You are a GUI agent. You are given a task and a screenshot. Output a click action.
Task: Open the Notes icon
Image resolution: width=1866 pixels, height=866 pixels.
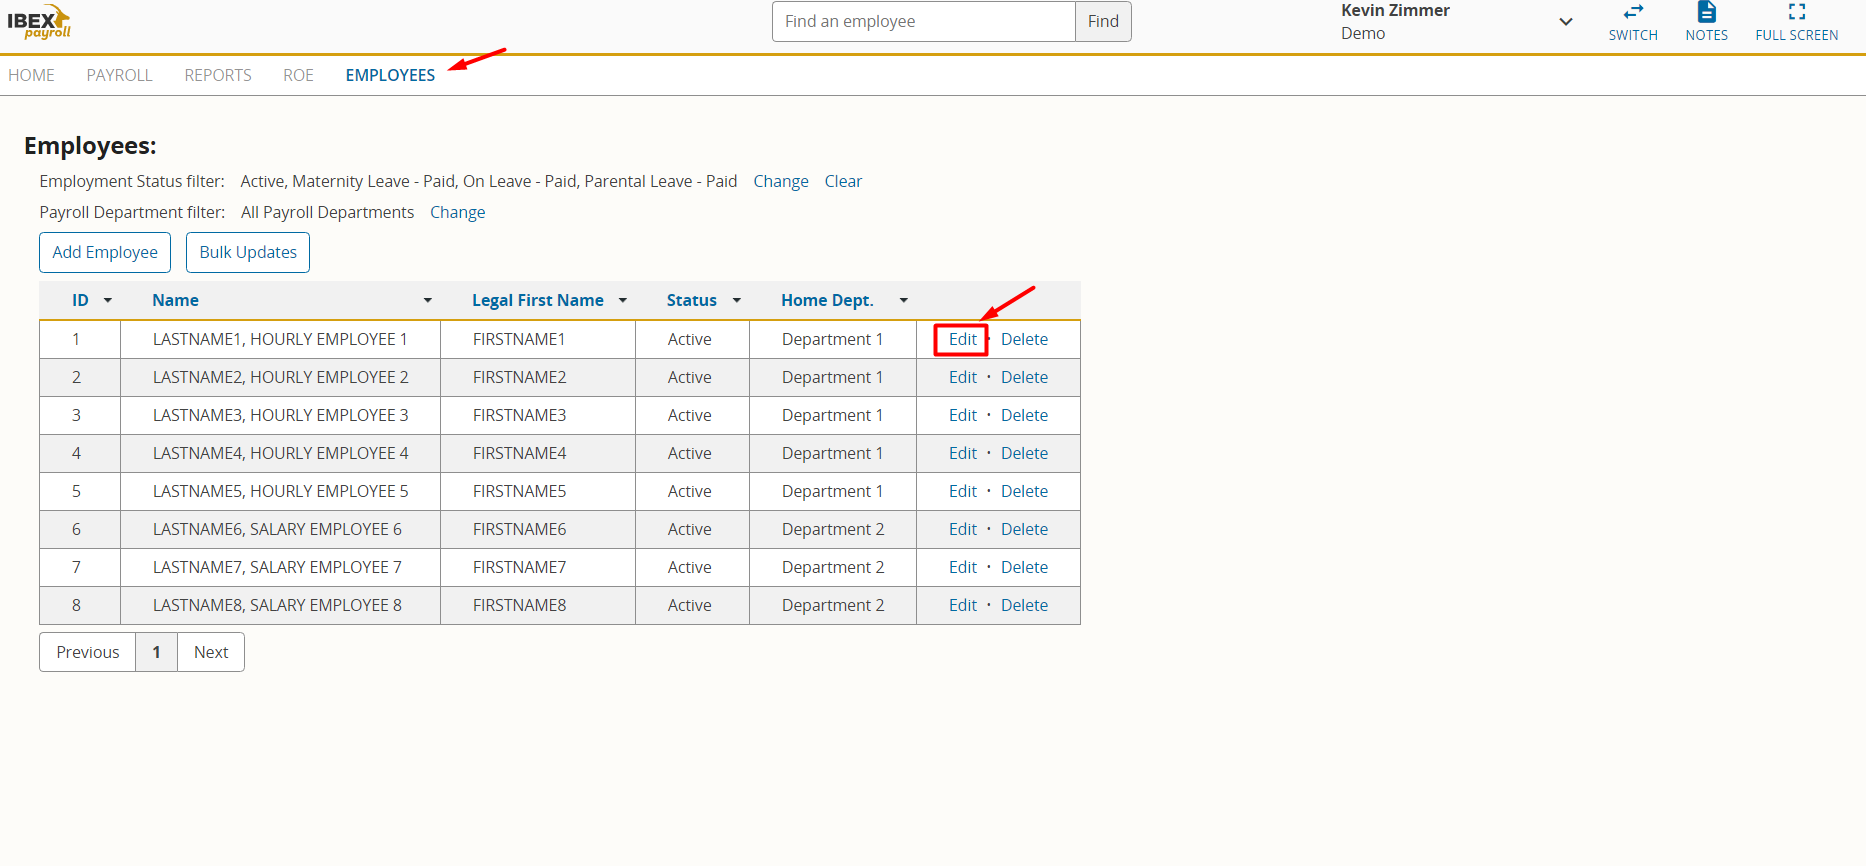click(1706, 12)
